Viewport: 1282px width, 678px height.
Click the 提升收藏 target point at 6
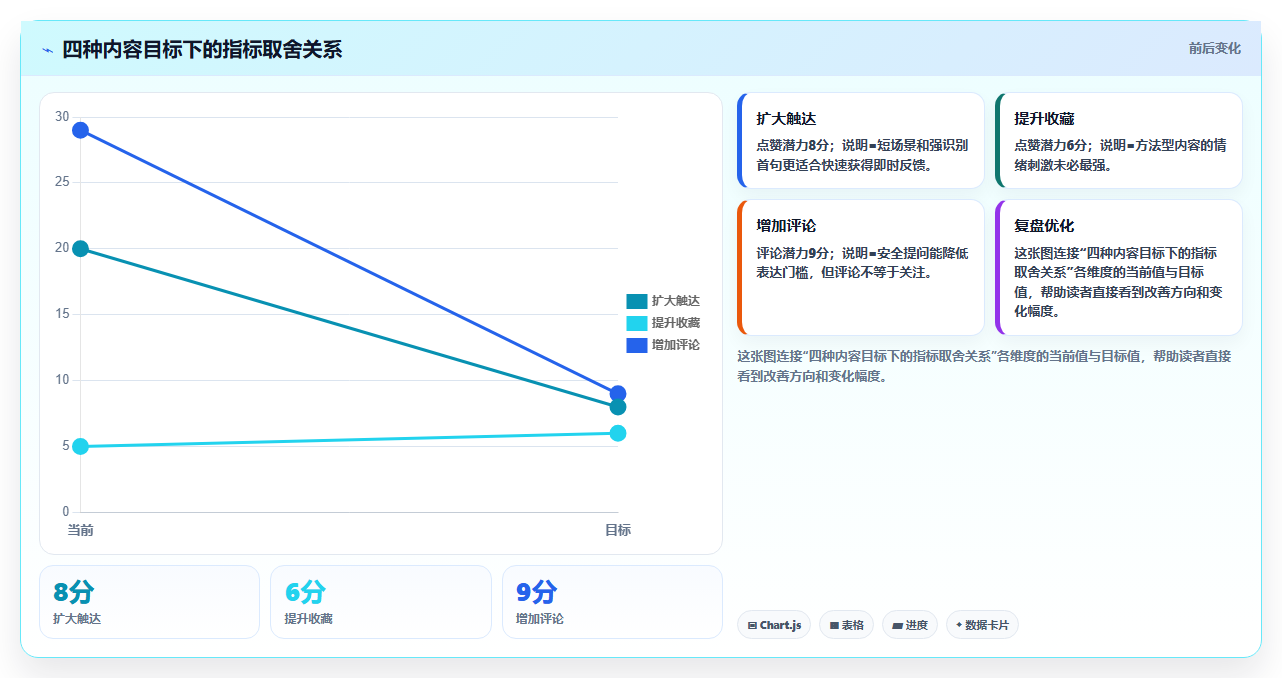pyautogui.click(x=618, y=433)
